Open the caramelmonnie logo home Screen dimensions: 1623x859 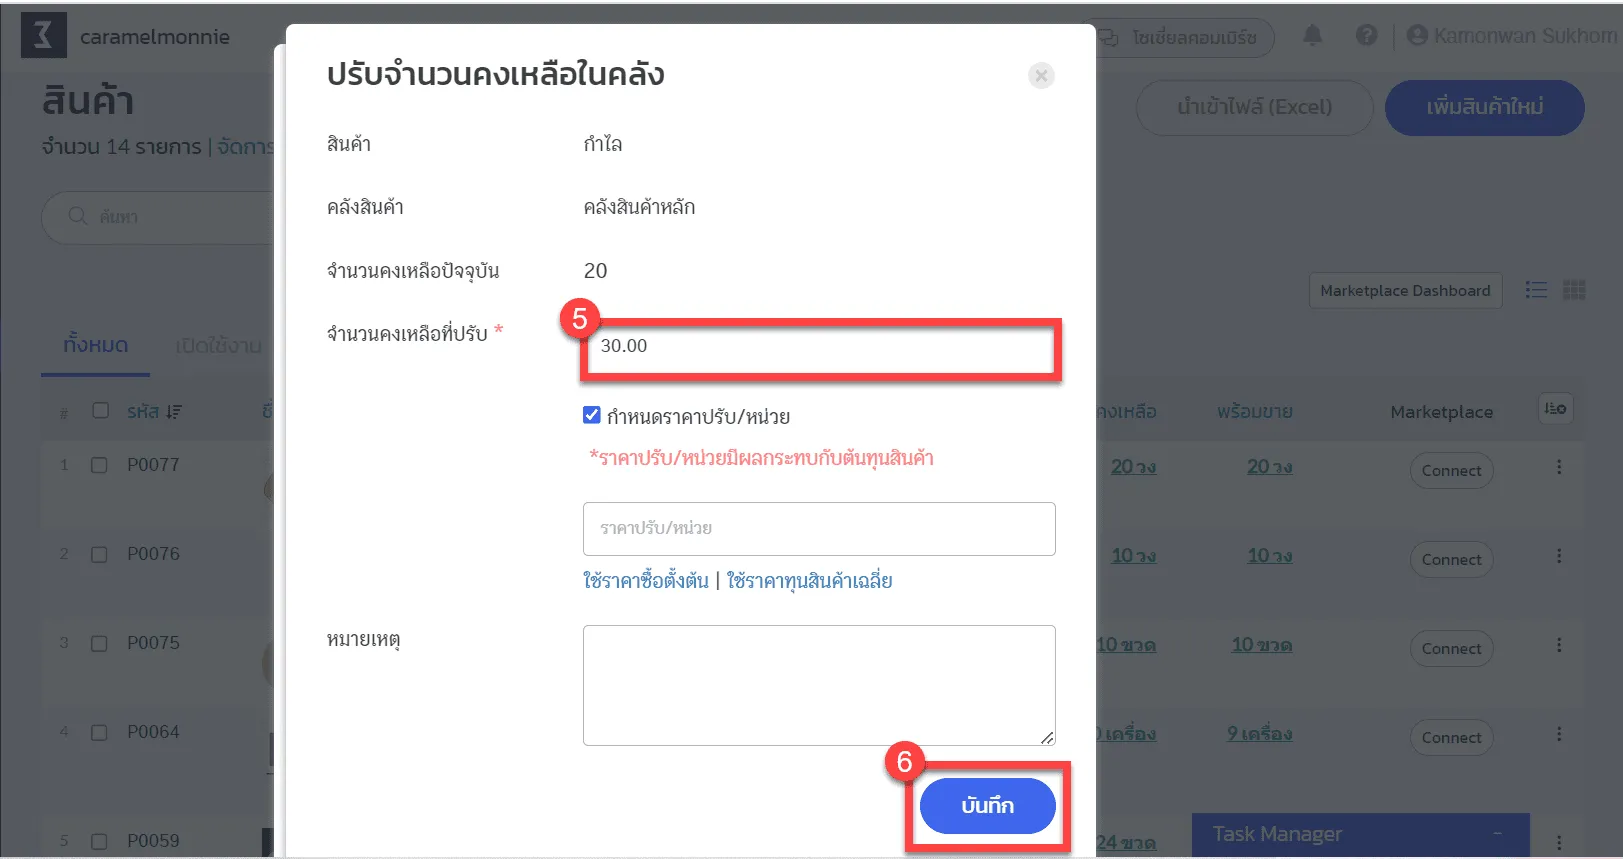coord(44,36)
